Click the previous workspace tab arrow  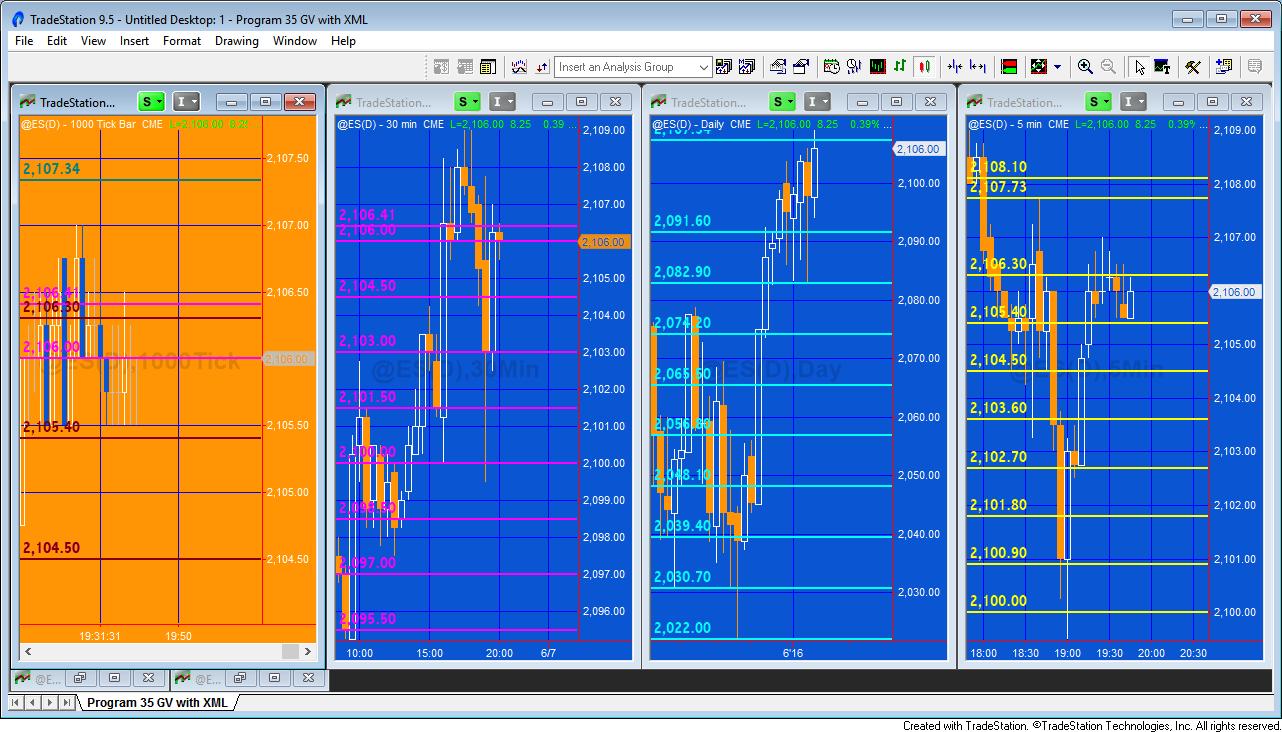(35, 702)
